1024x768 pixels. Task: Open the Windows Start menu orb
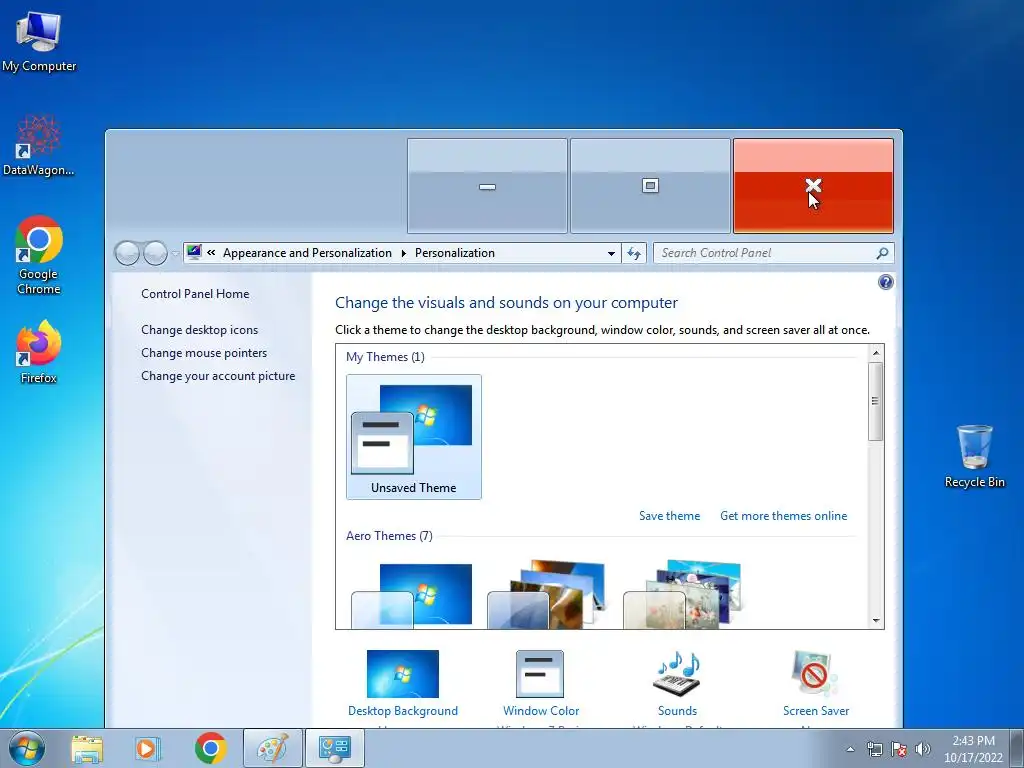[27, 748]
